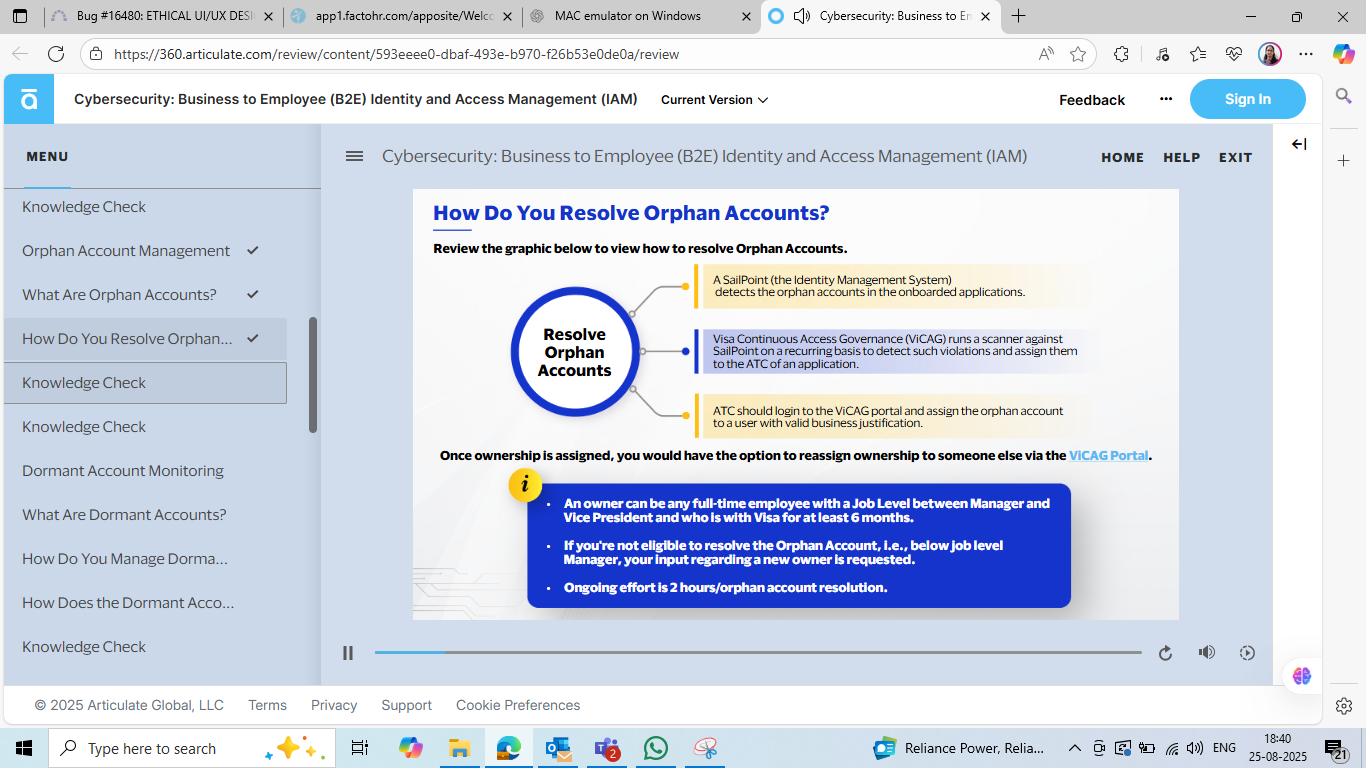Open Edge sidebar search icon
This screenshot has width=1366, height=768.
click(1344, 95)
